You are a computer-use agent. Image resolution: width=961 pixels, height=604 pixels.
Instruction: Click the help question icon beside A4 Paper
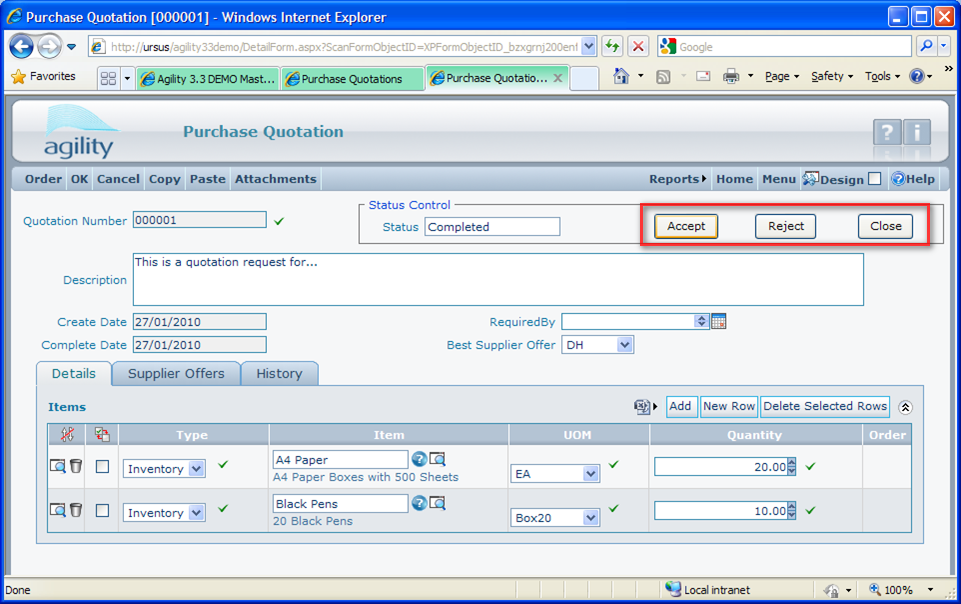[x=419, y=459]
